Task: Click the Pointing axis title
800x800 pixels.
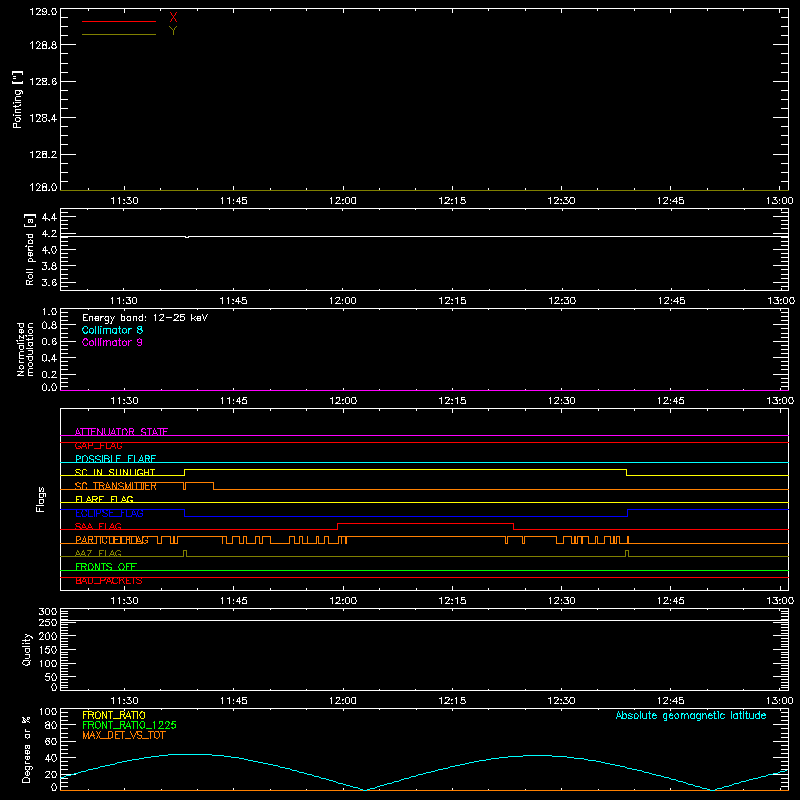Action: (18, 99)
